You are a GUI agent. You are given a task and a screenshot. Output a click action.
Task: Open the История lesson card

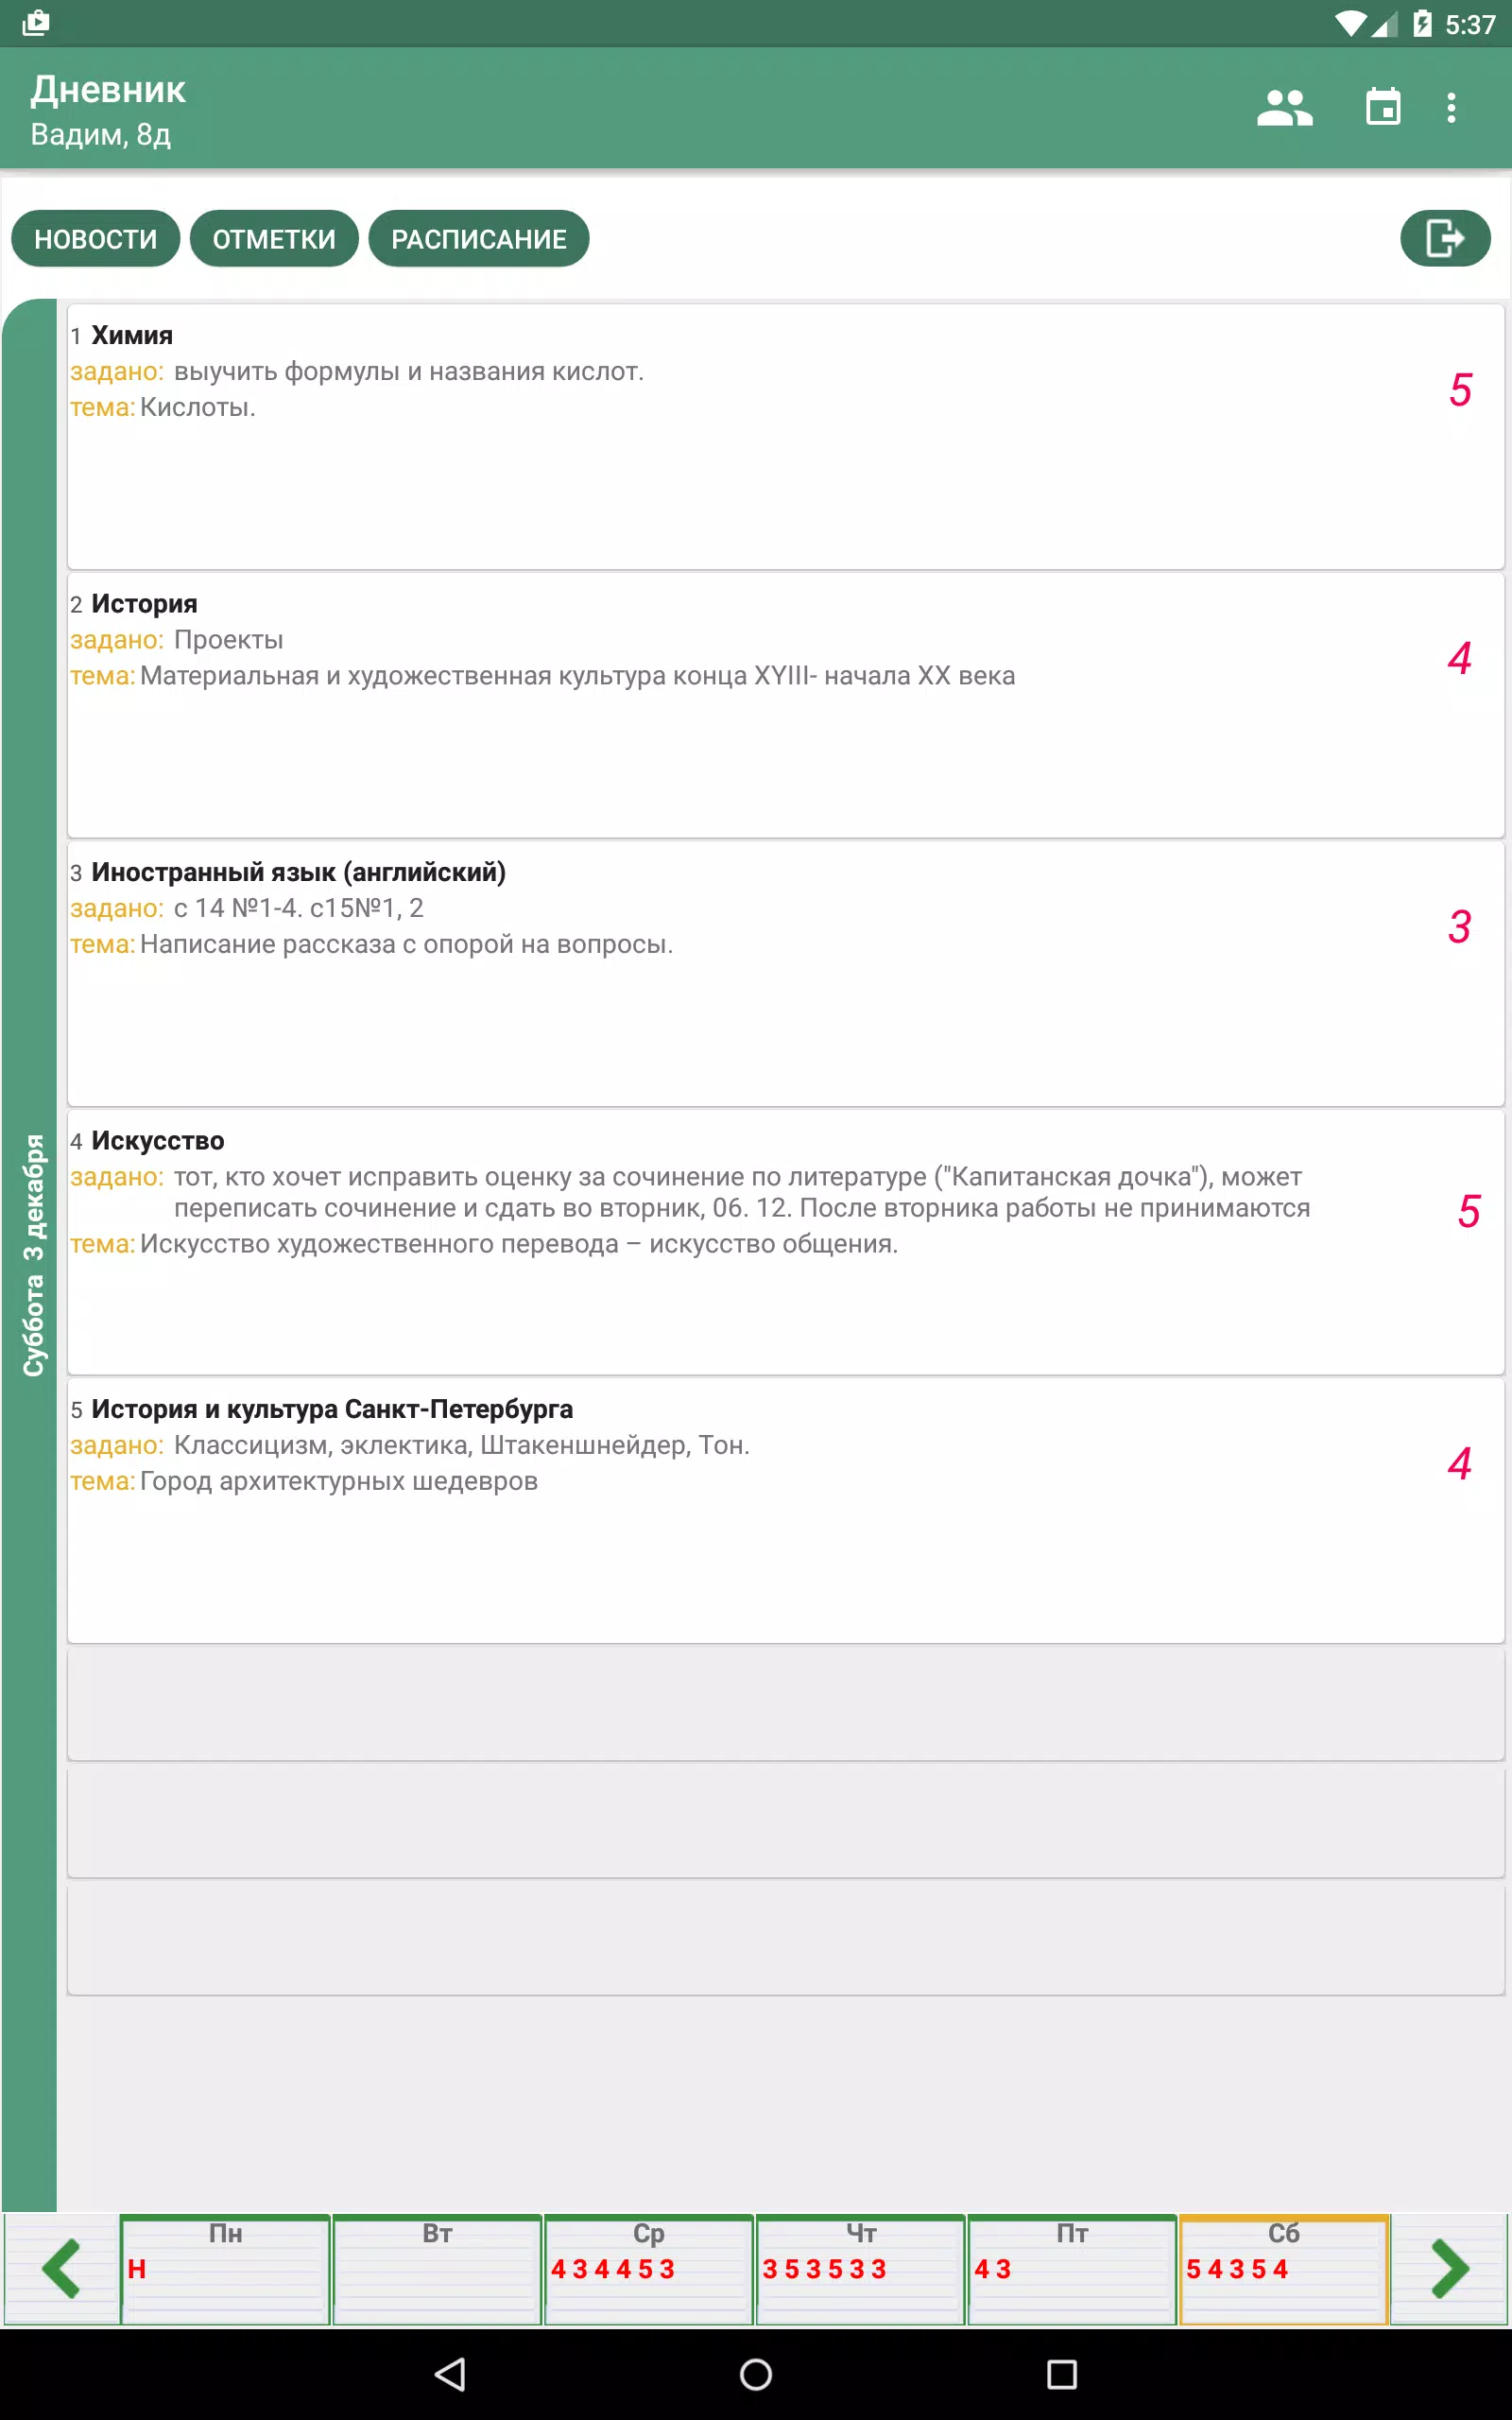(x=786, y=705)
